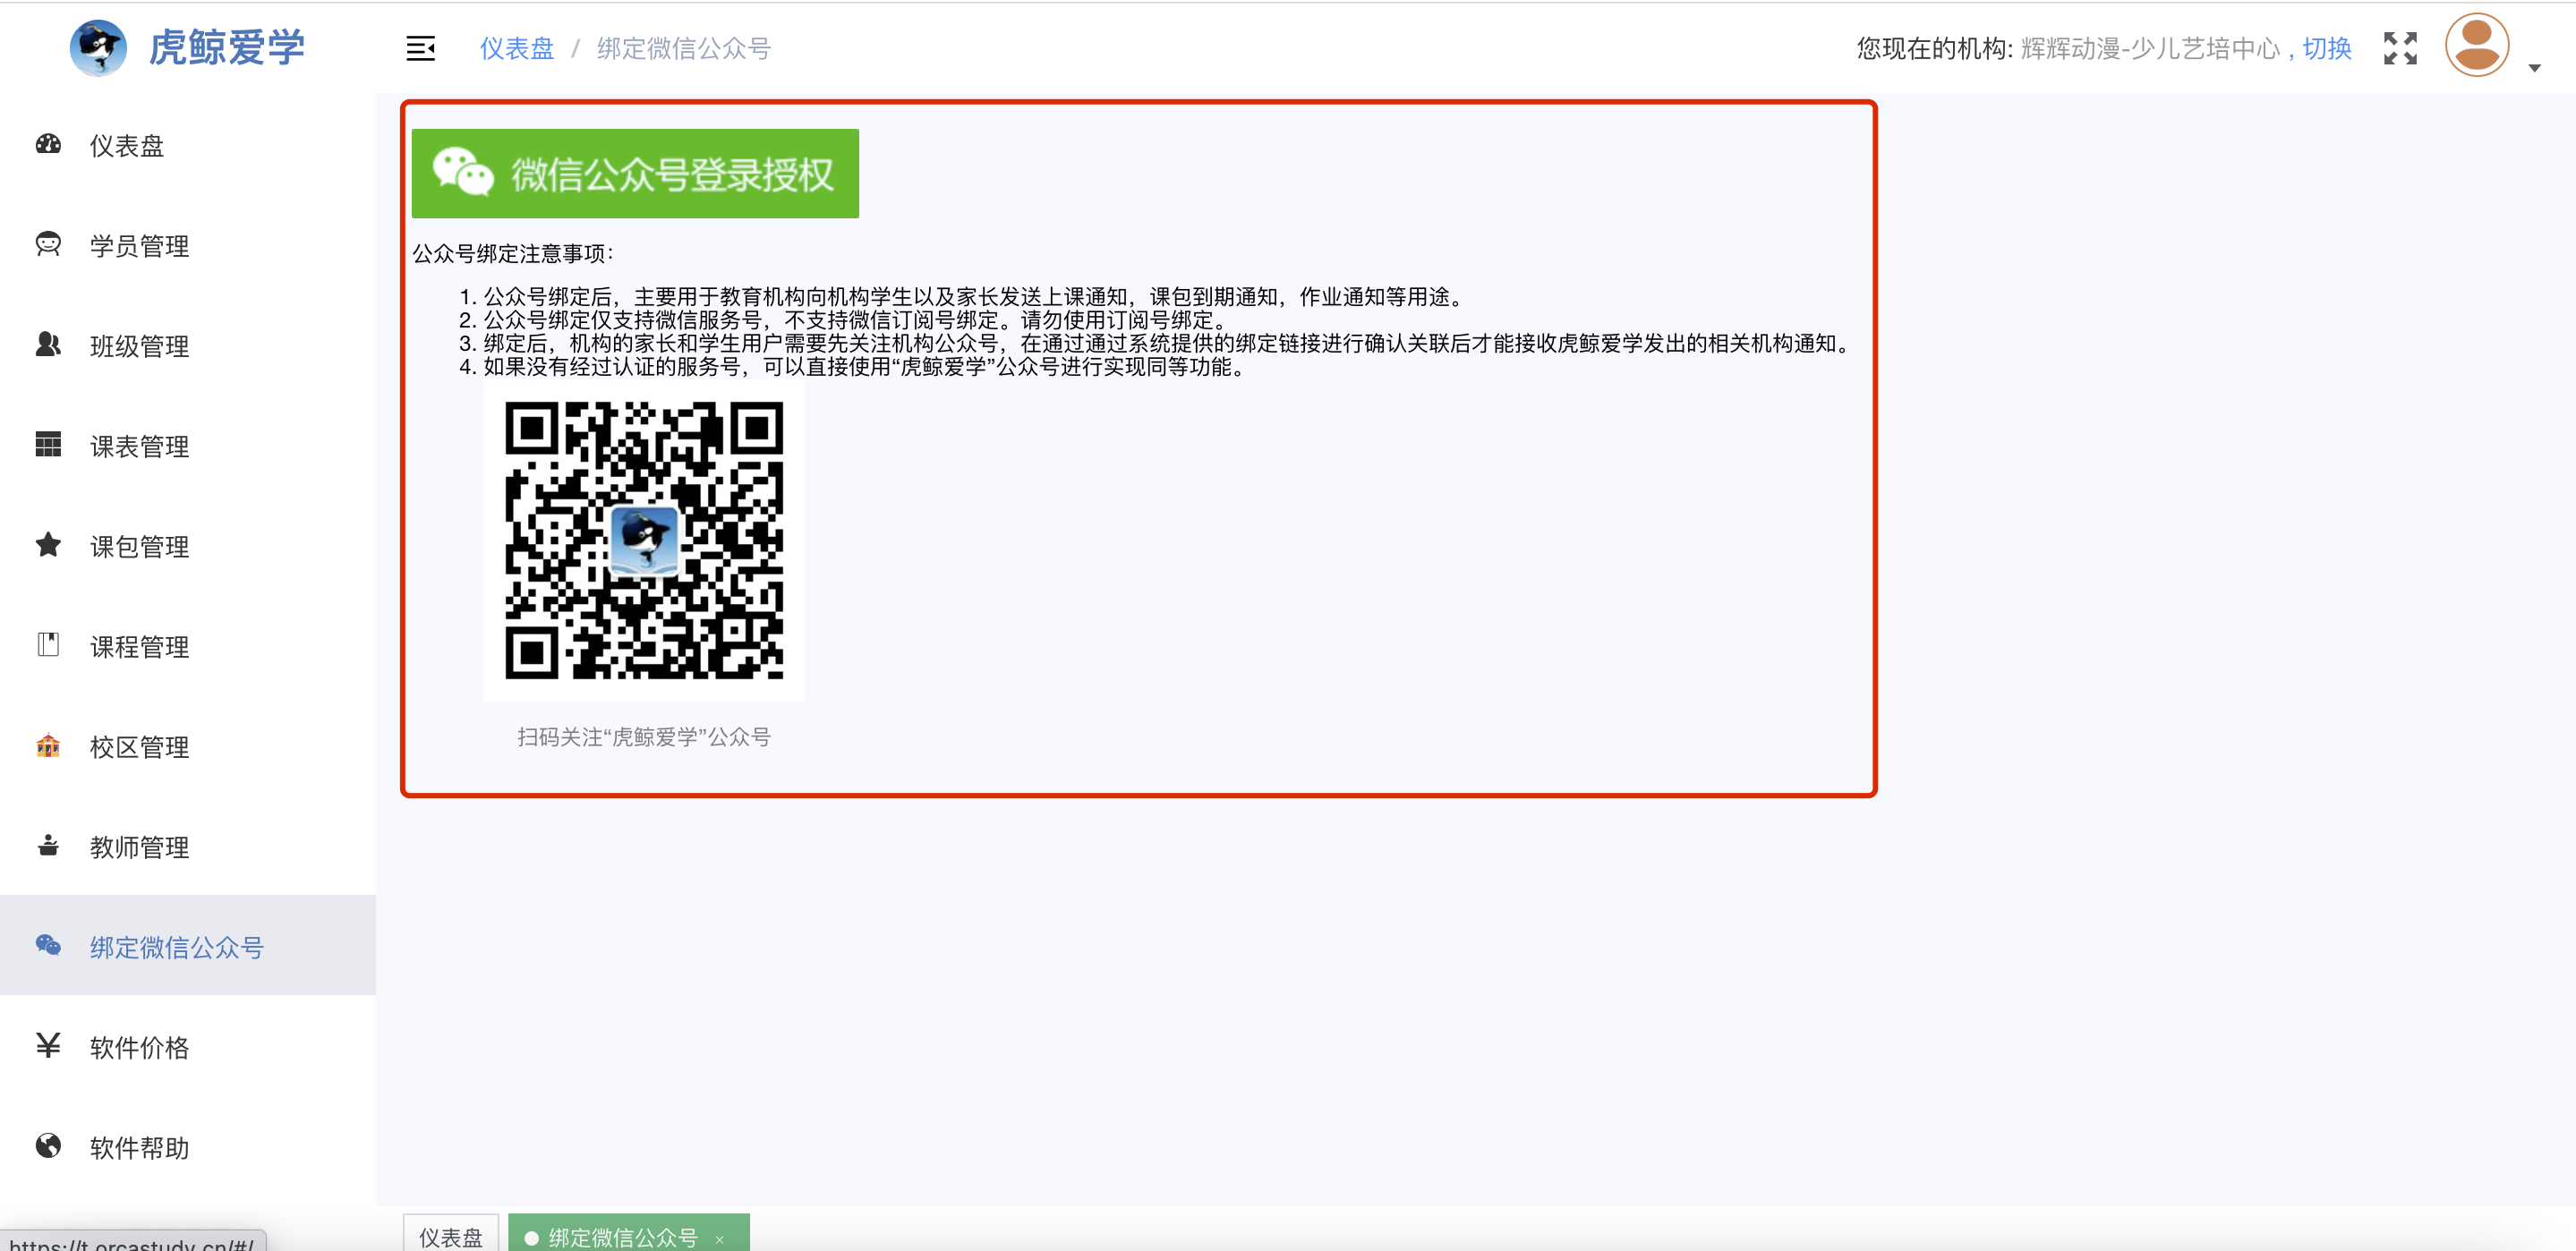Click the 绑定微信公众号 breadcrumb text
This screenshot has height=1251, width=2576.
(x=684, y=48)
